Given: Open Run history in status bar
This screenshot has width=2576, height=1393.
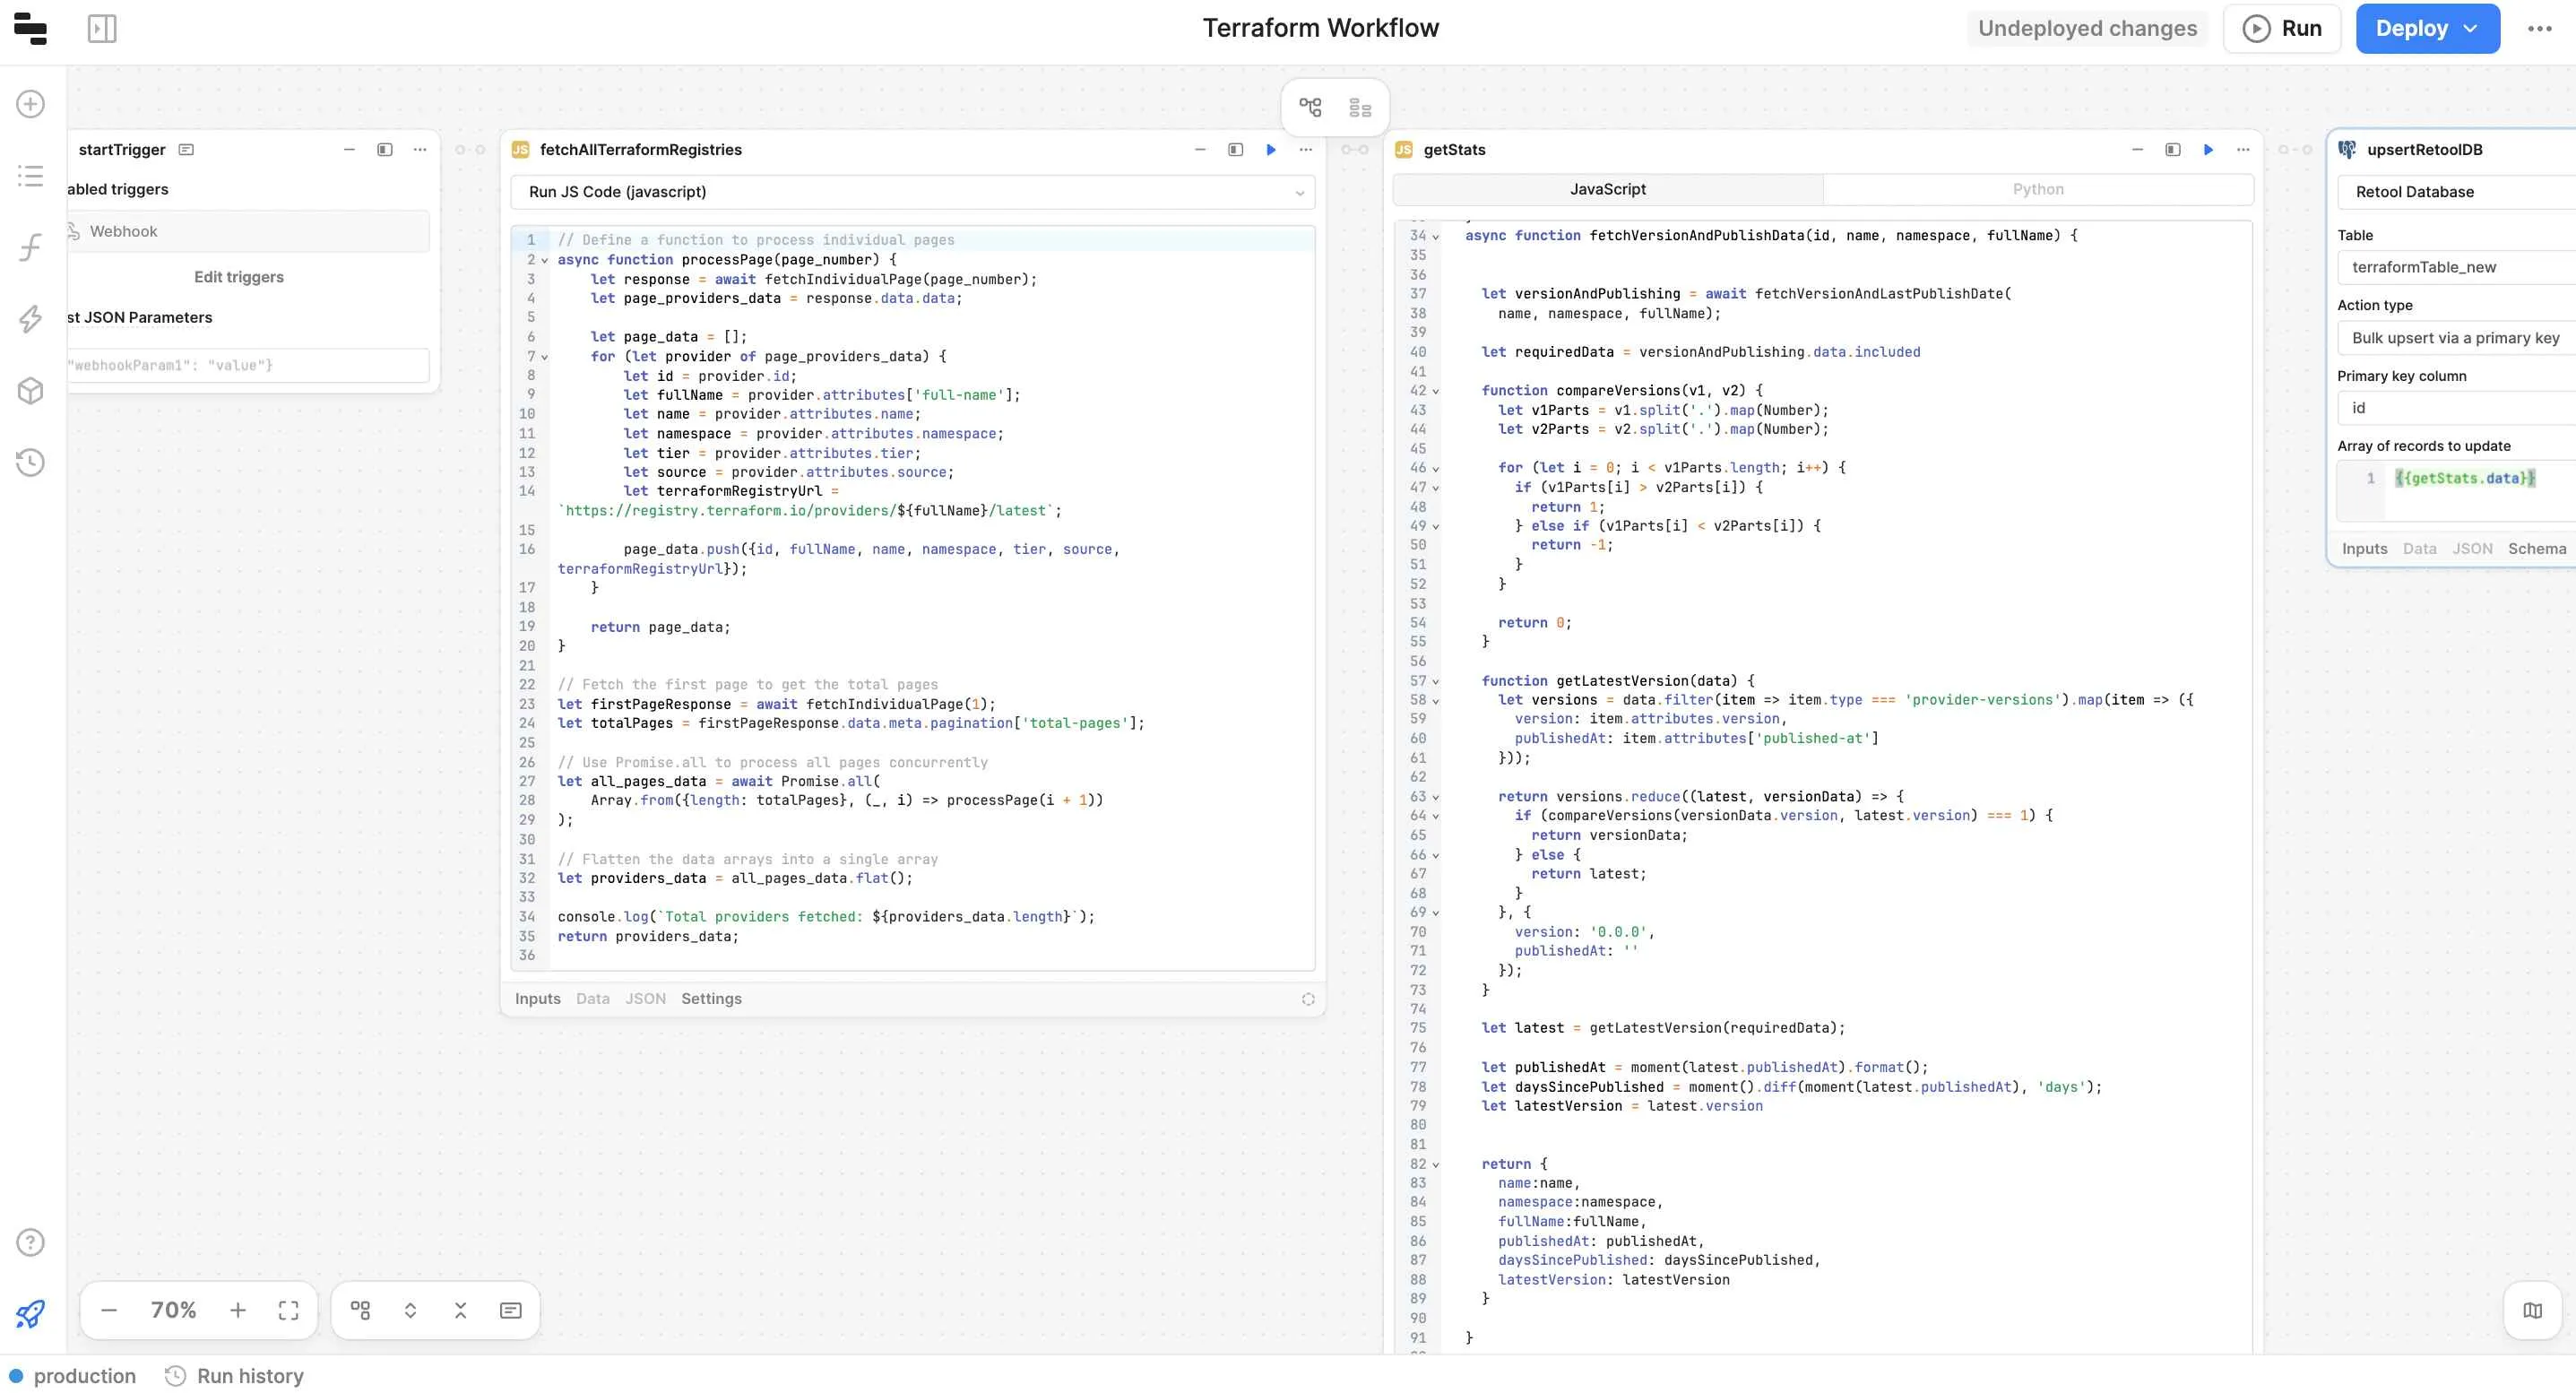Looking at the screenshot, I should click(x=234, y=1376).
